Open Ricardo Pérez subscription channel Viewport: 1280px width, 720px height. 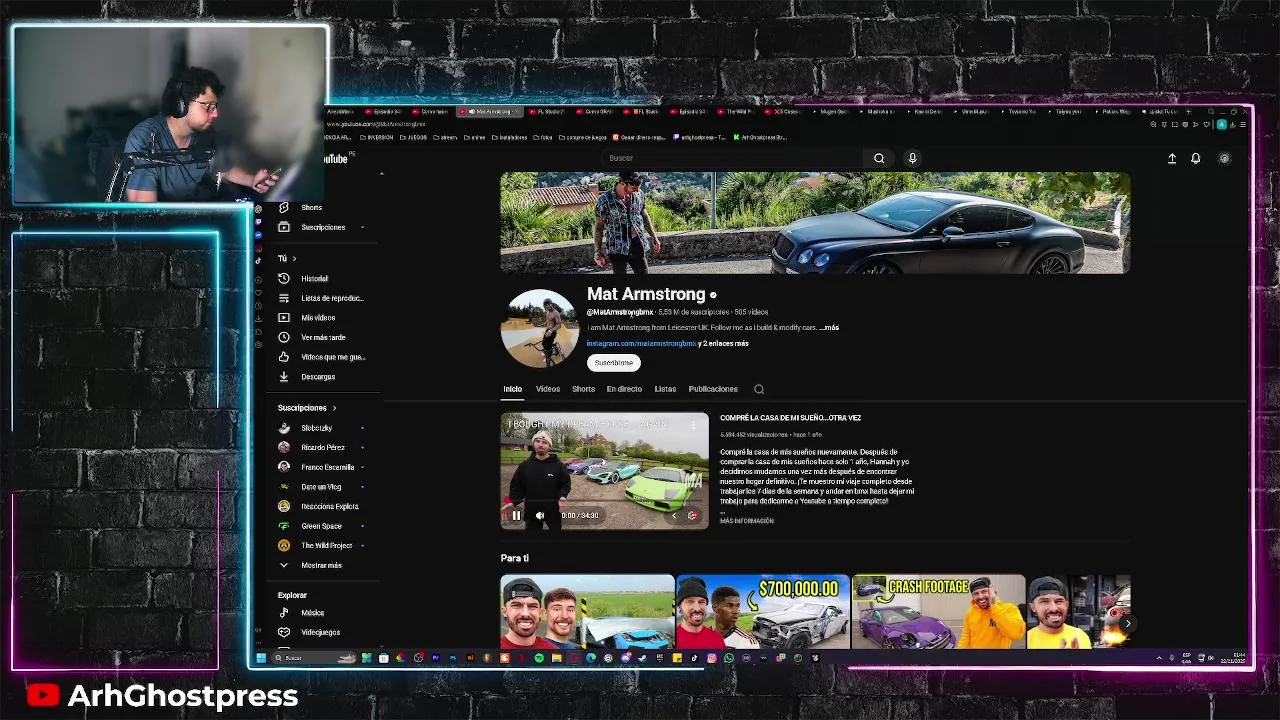click(322, 447)
